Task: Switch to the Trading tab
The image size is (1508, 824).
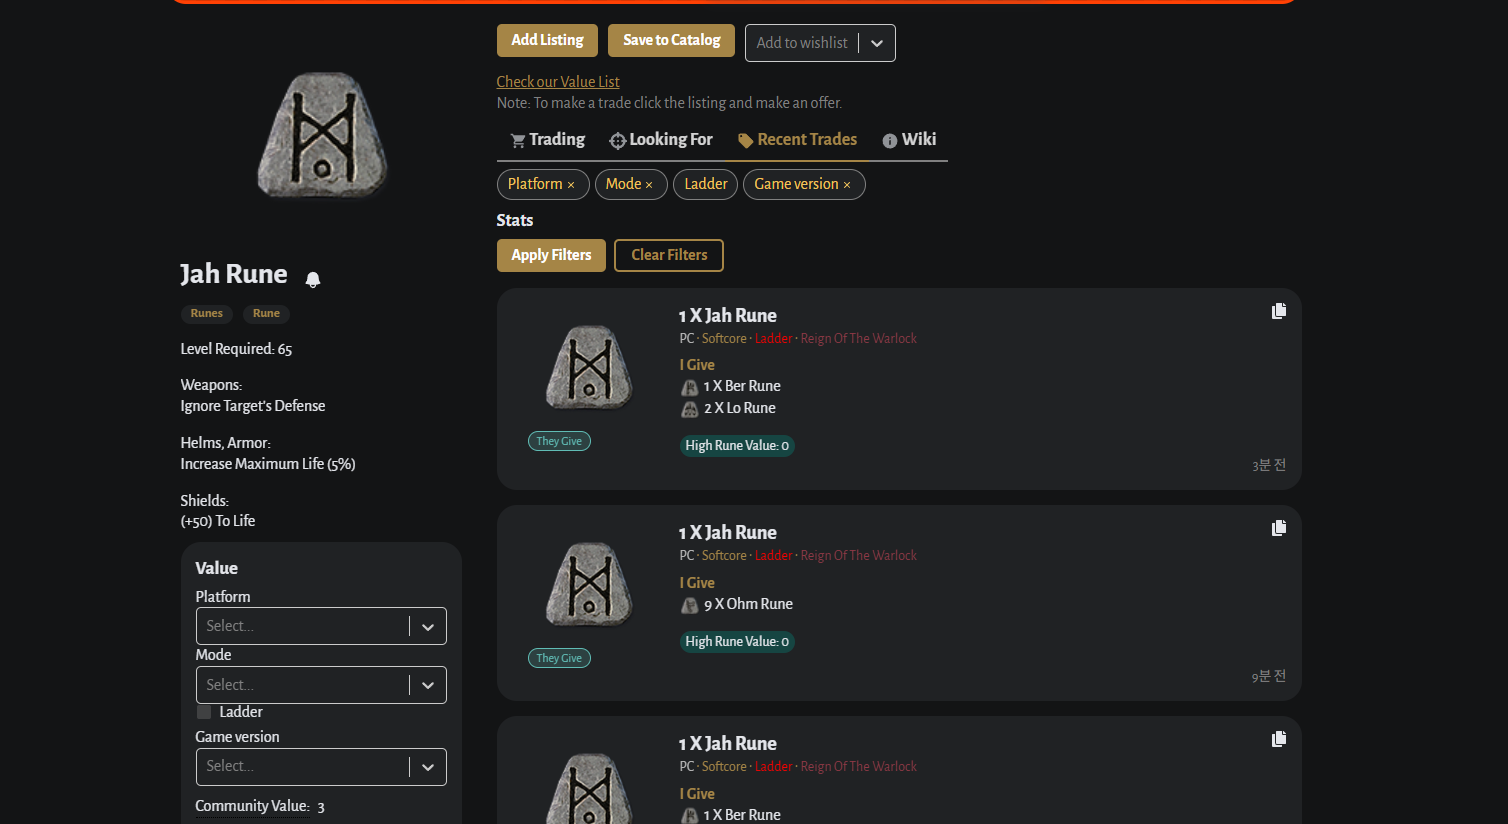Action: [x=547, y=140]
